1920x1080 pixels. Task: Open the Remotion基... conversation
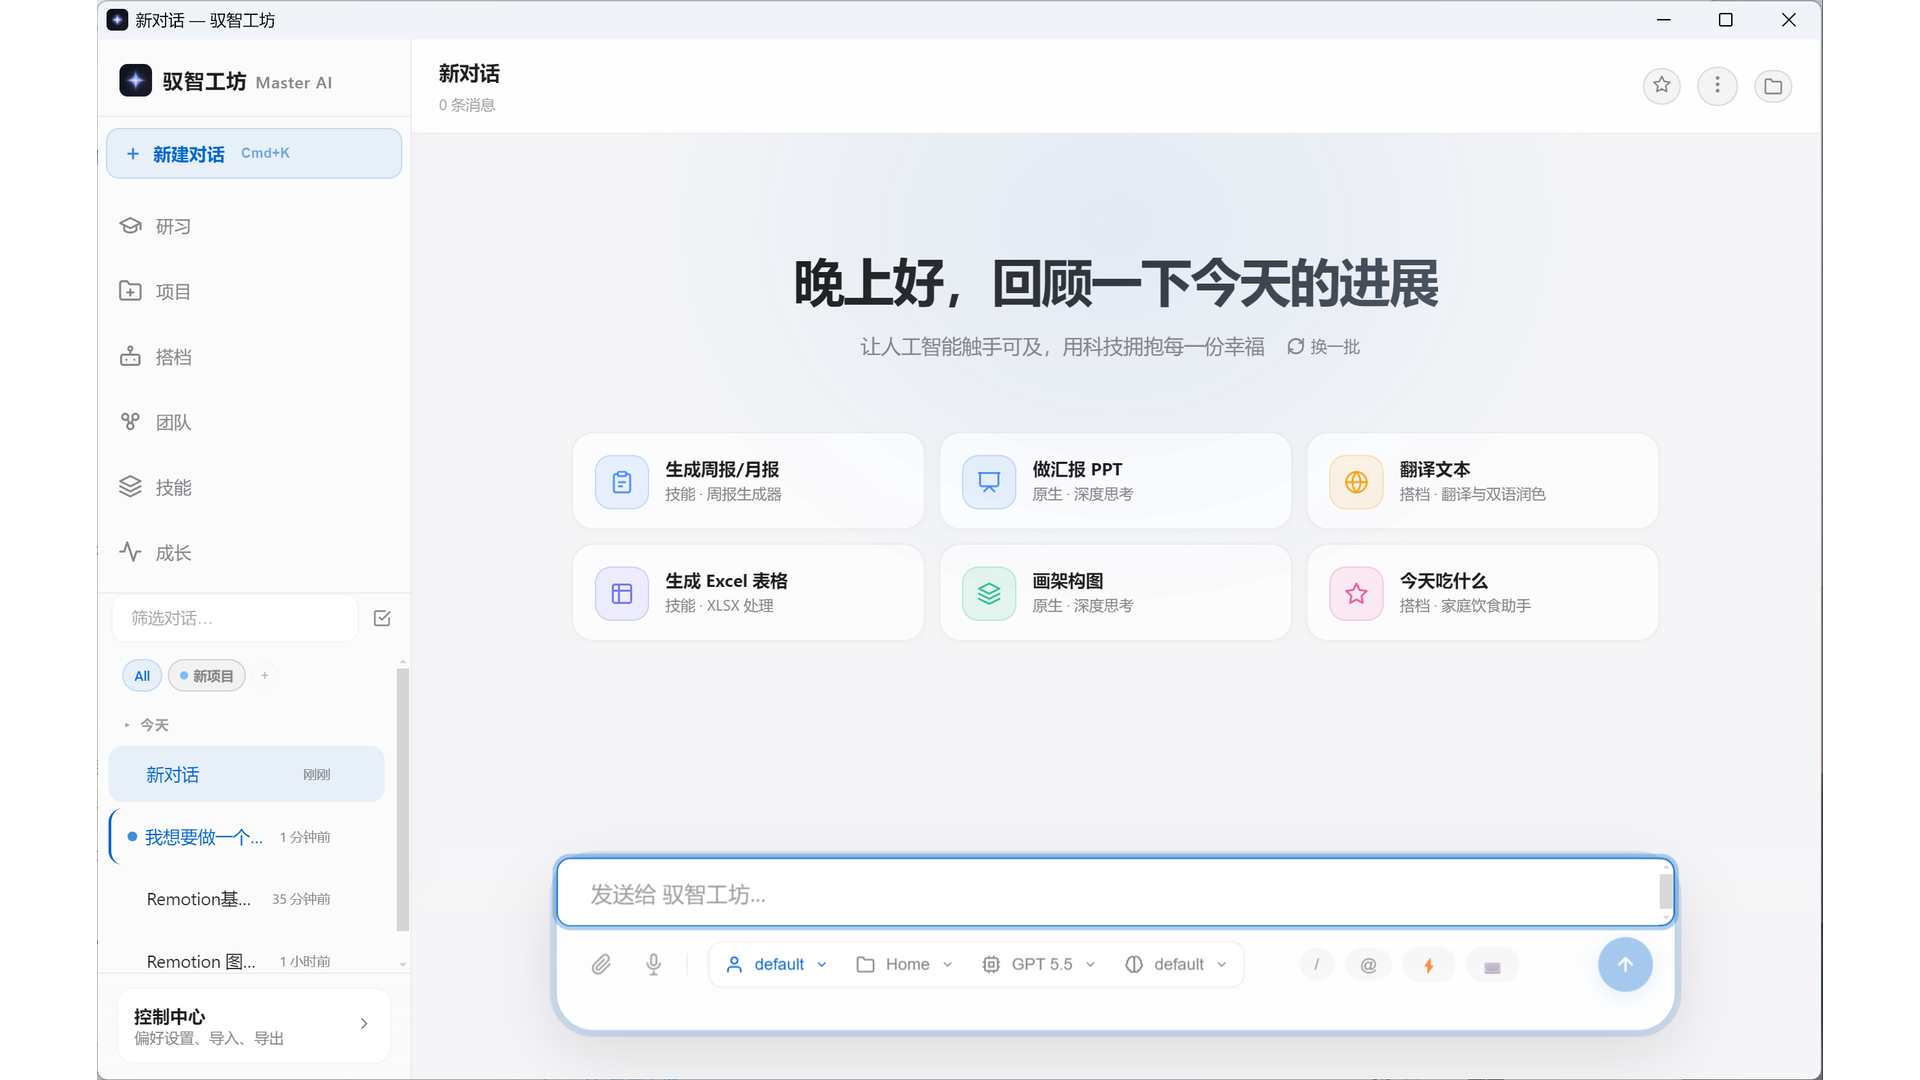pos(246,899)
